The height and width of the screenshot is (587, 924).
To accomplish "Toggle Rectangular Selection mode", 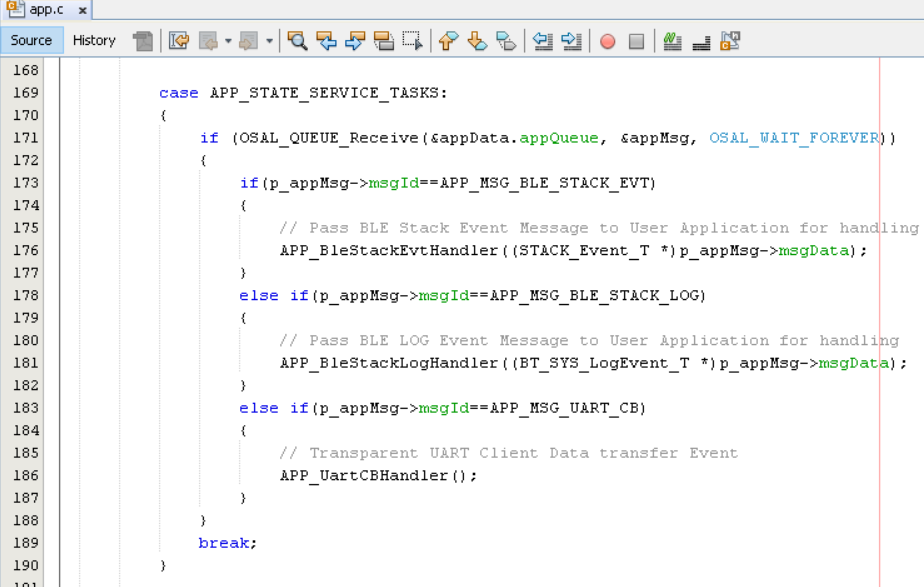I will click(412, 41).
